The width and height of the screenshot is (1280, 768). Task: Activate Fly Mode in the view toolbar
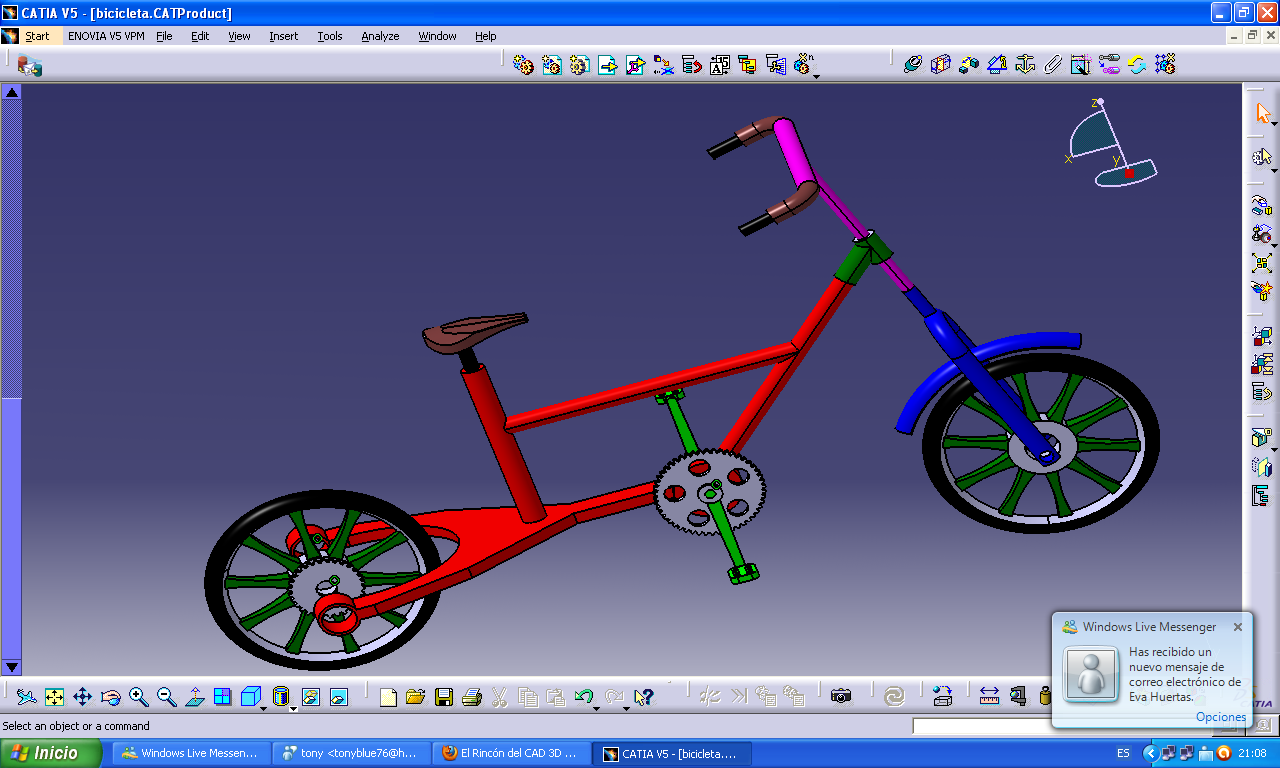point(27,696)
